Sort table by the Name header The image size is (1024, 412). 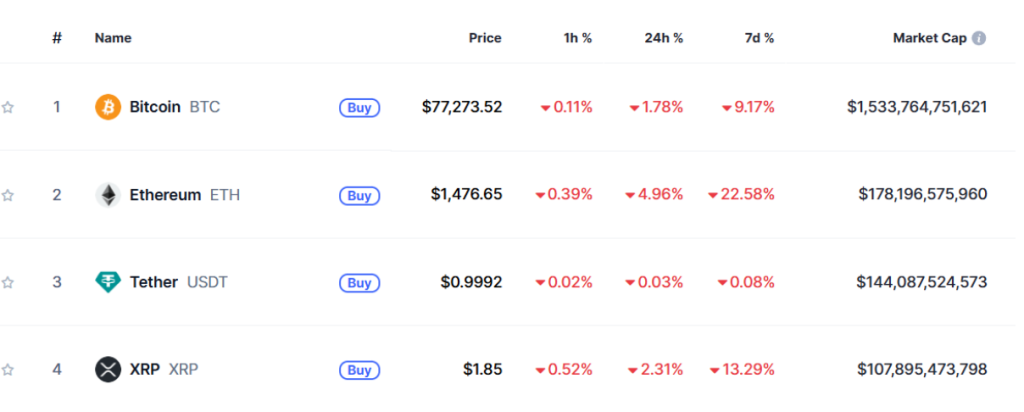(x=113, y=38)
